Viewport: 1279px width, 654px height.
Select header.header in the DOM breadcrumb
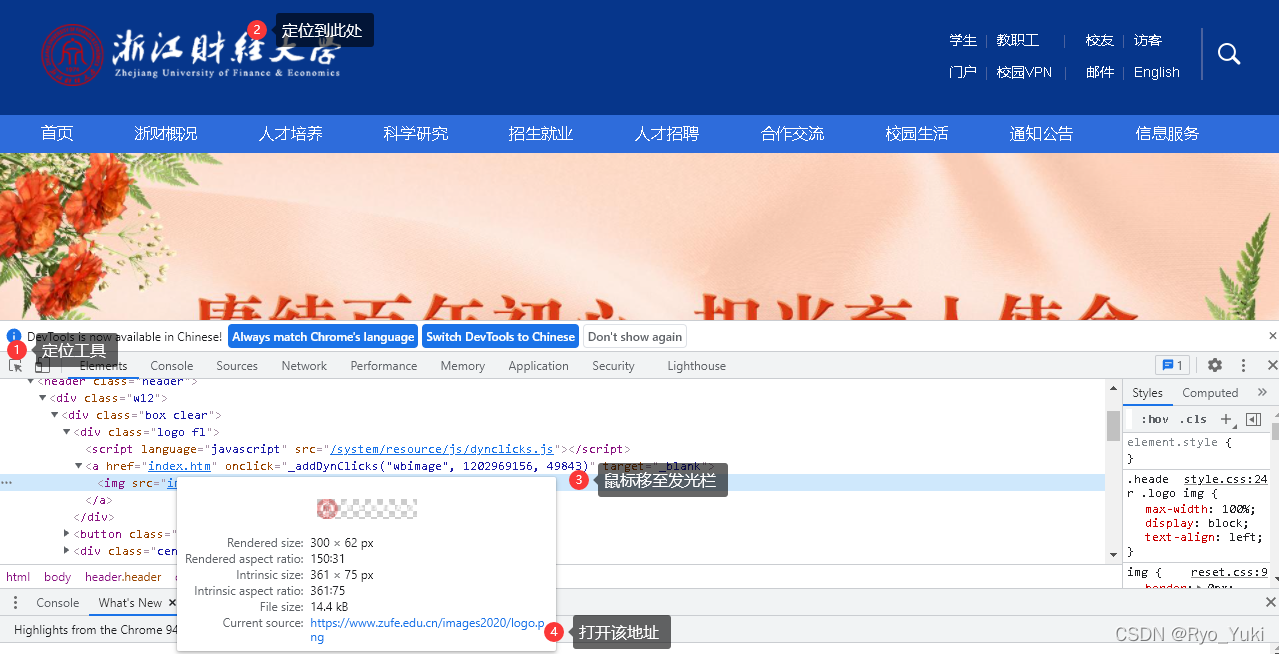pyautogui.click(x=123, y=577)
